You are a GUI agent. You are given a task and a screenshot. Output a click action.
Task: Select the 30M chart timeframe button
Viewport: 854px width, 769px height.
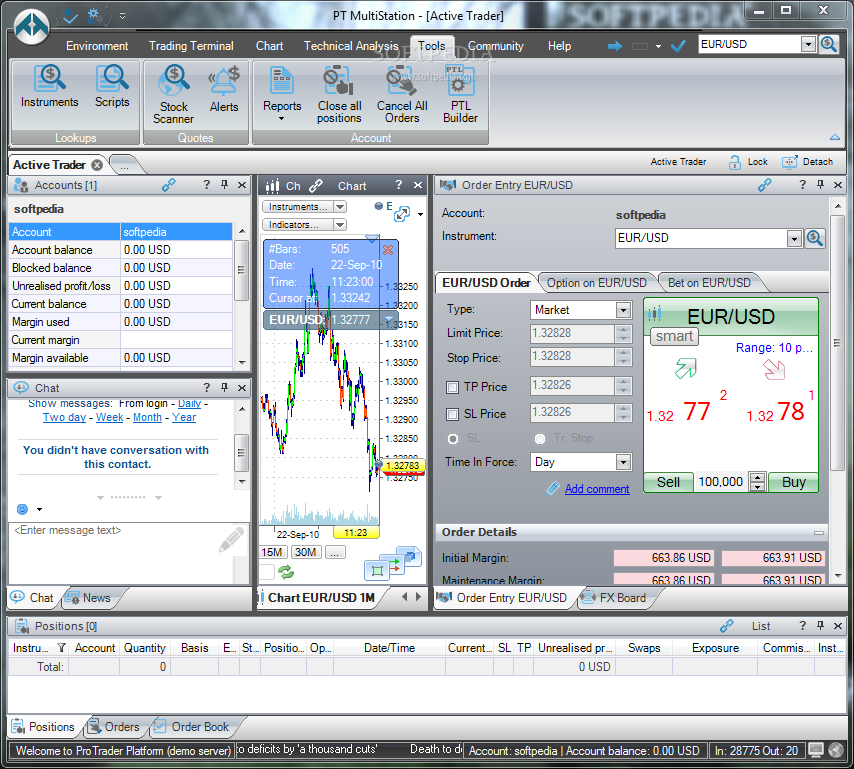(306, 552)
